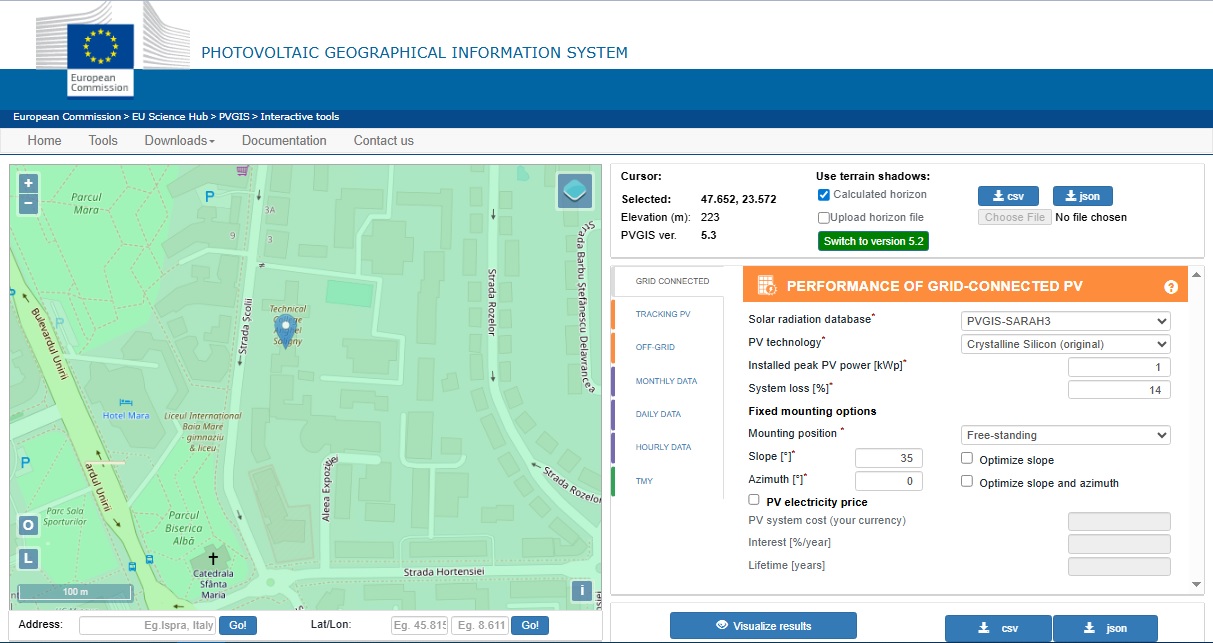Open the Monthly Data tab
This screenshot has height=643, width=1213.
coord(666,381)
